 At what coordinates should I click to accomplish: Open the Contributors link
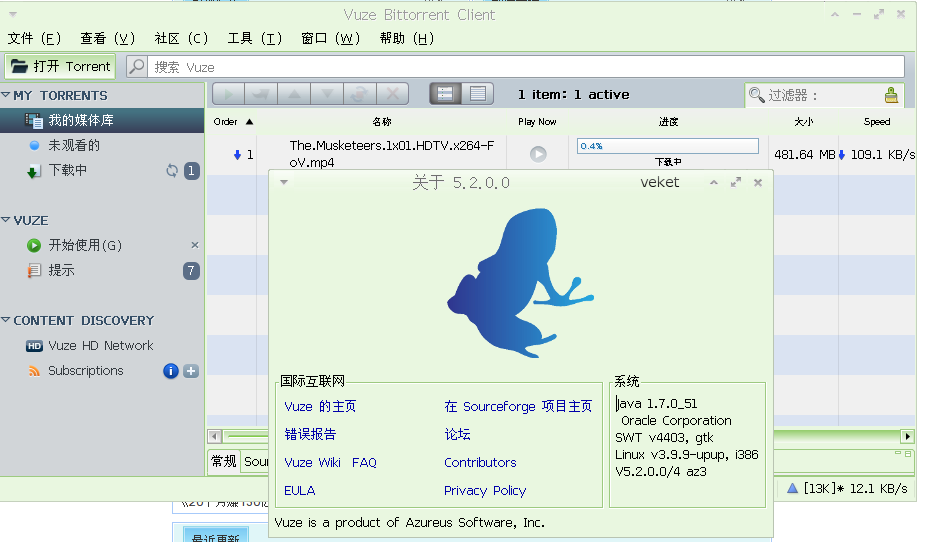(x=480, y=463)
